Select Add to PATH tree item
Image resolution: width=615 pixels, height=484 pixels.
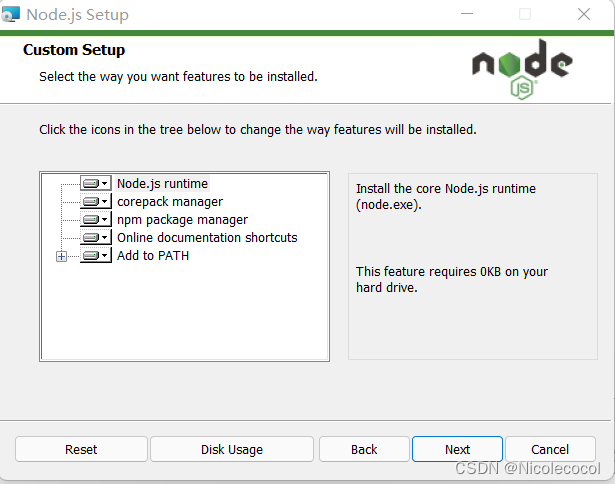point(153,256)
